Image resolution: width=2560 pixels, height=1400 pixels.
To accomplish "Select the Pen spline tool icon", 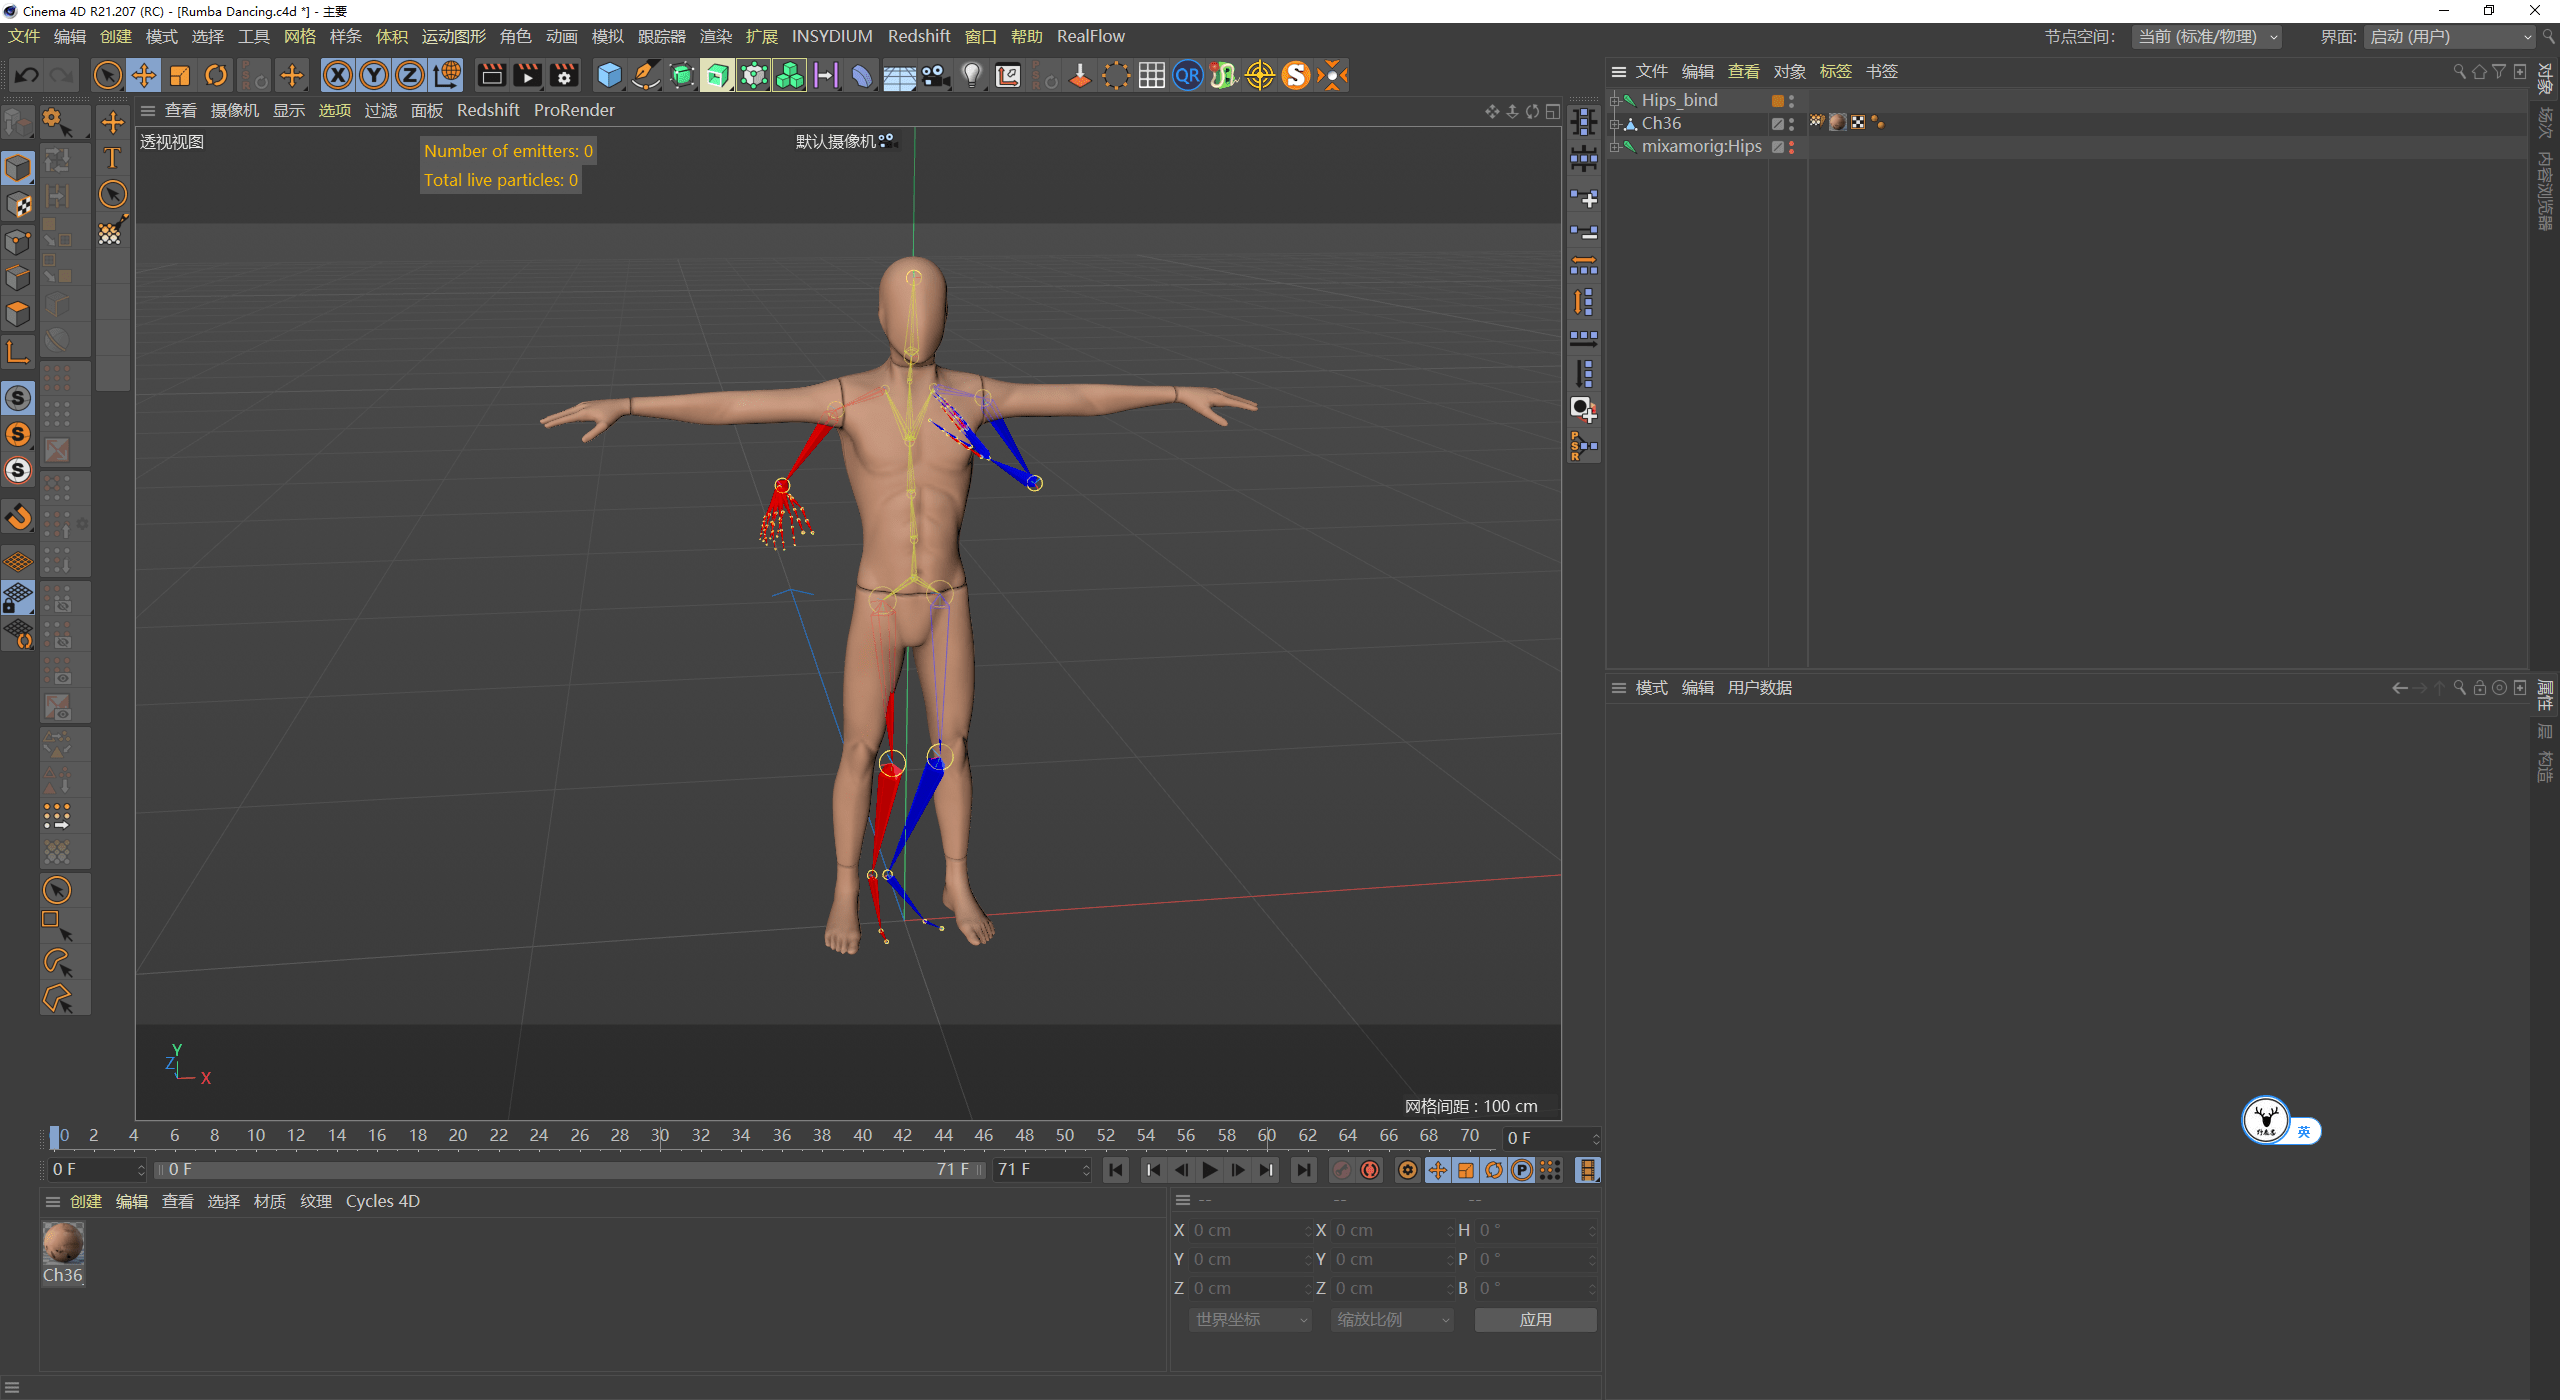I will pyautogui.click(x=645, y=75).
